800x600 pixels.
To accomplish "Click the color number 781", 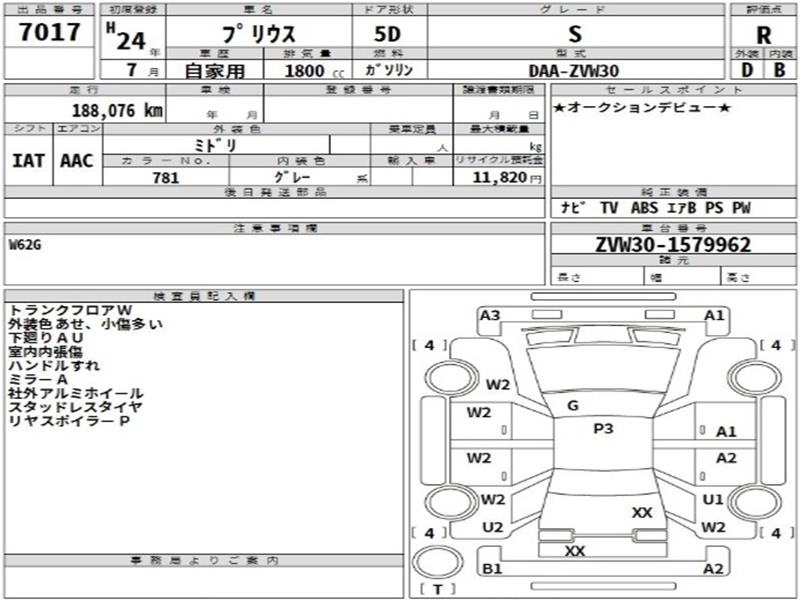I will [x=166, y=178].
